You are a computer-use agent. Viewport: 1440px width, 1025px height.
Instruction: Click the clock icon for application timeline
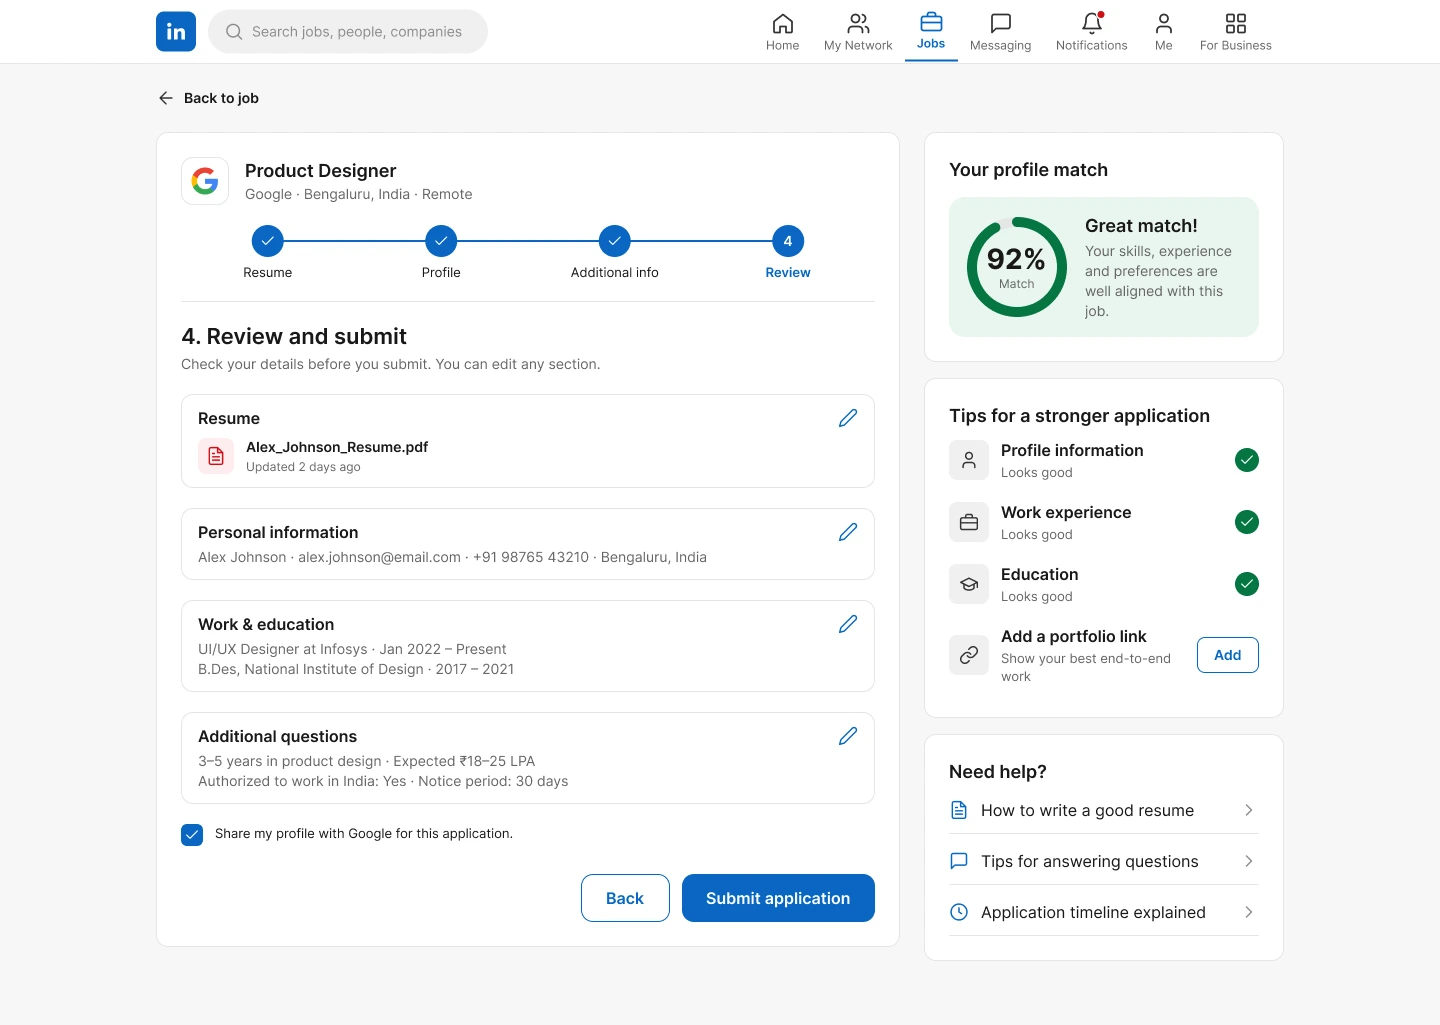[959, 912]
